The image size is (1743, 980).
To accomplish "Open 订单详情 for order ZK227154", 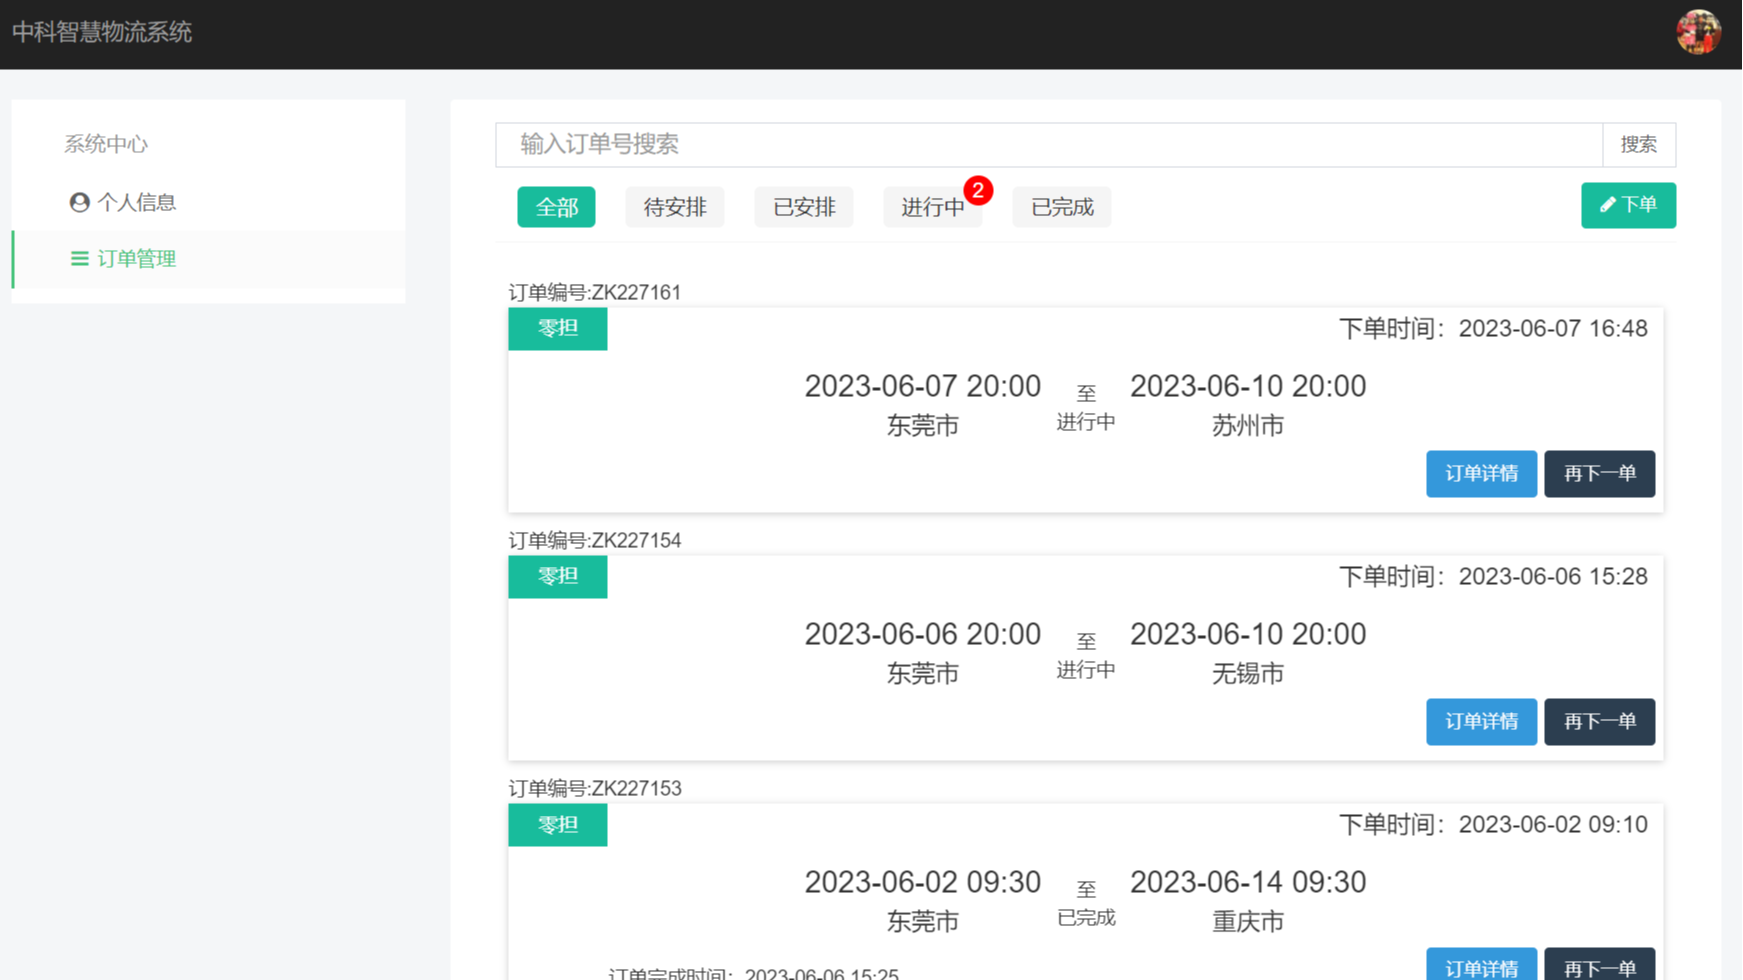I will click(x=1480, y=722).
